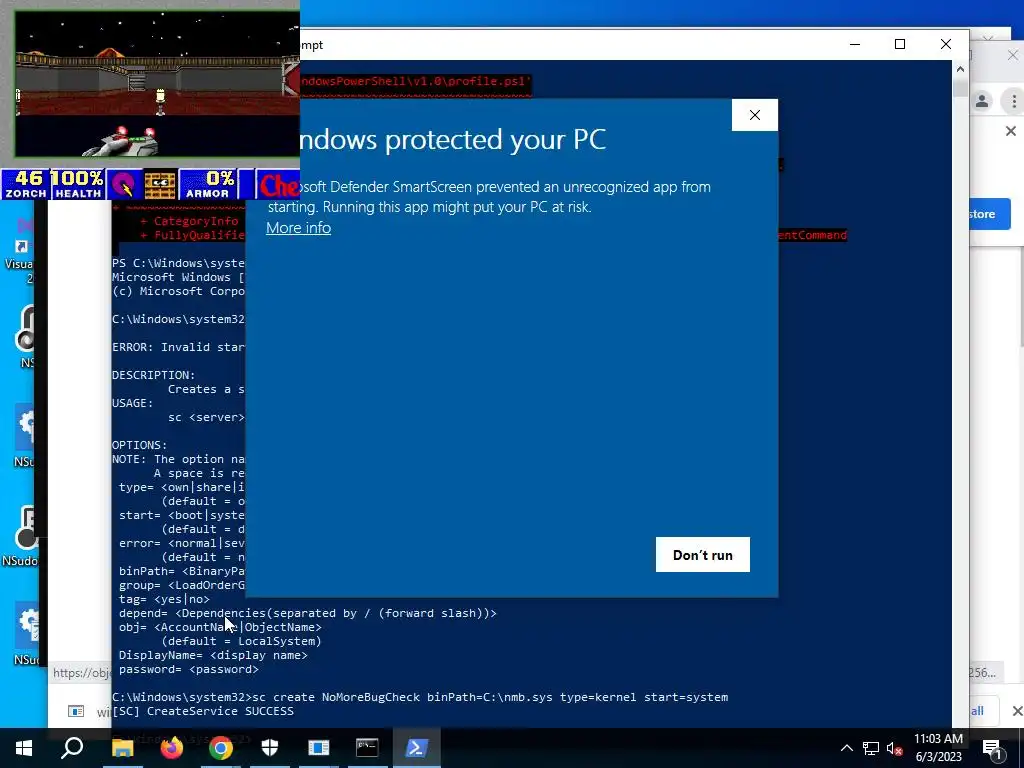Click the 'password= <password>' option line

pyautogui.click(x=189, y=669)
